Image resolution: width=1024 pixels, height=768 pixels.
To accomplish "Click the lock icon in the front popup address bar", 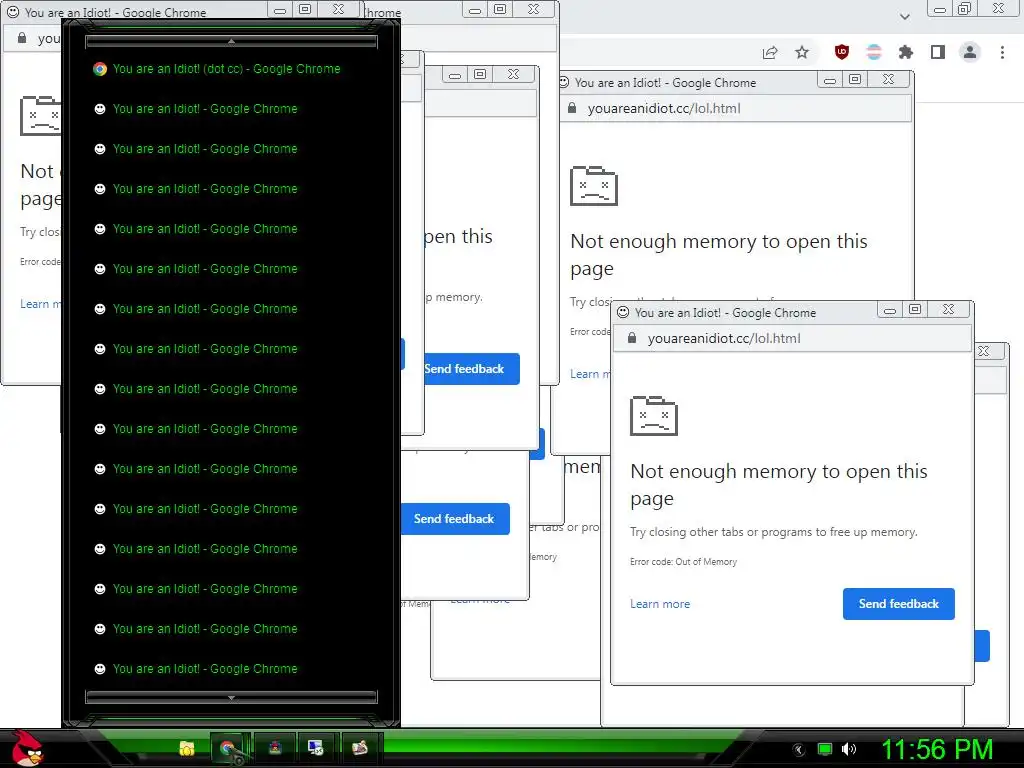I will (632, 338).
